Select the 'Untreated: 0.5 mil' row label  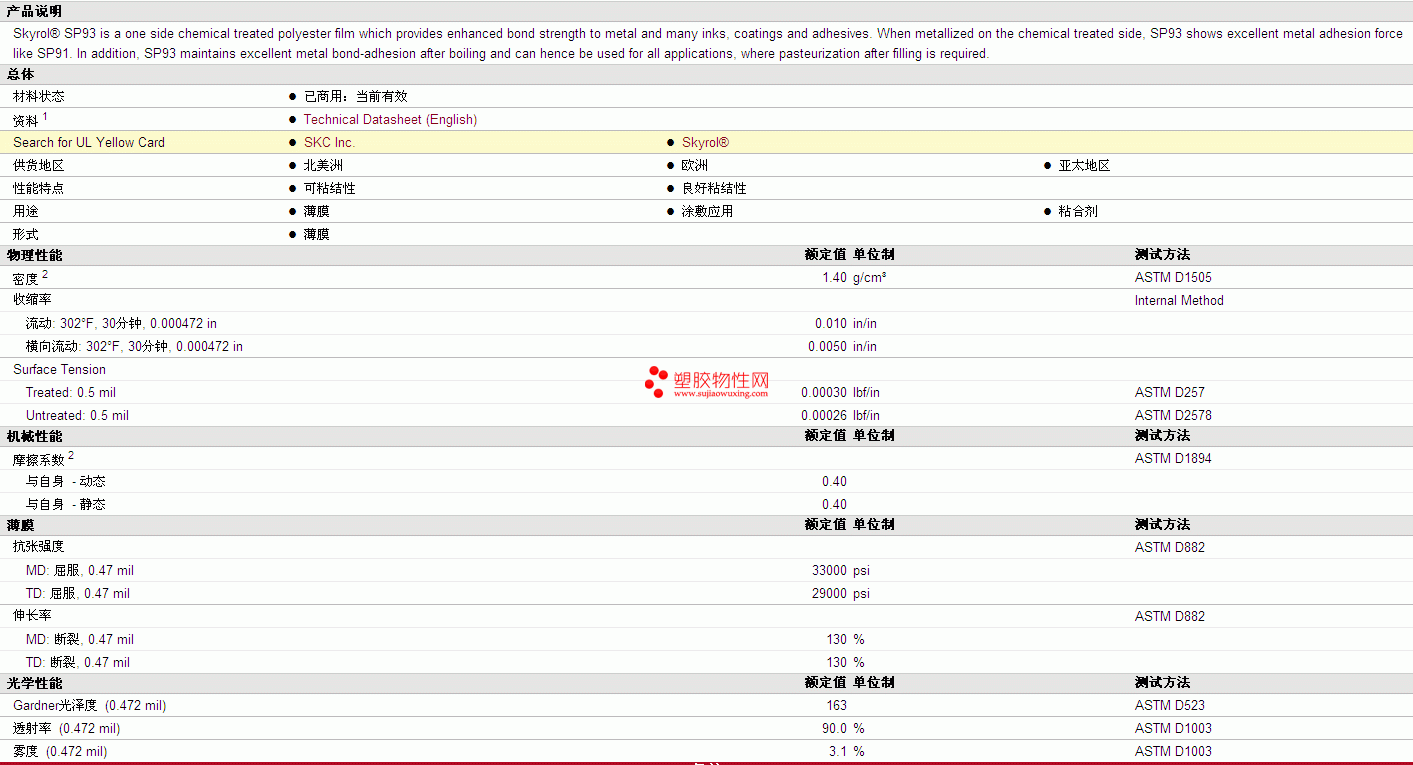77,415
